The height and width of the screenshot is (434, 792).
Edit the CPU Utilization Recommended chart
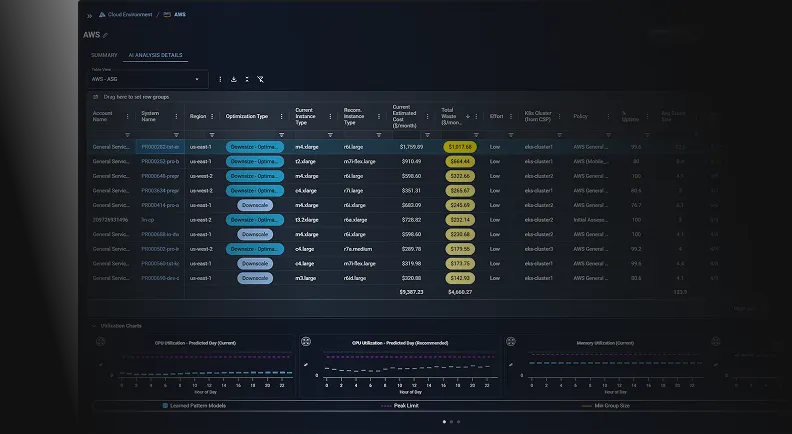tap(306, 364)
